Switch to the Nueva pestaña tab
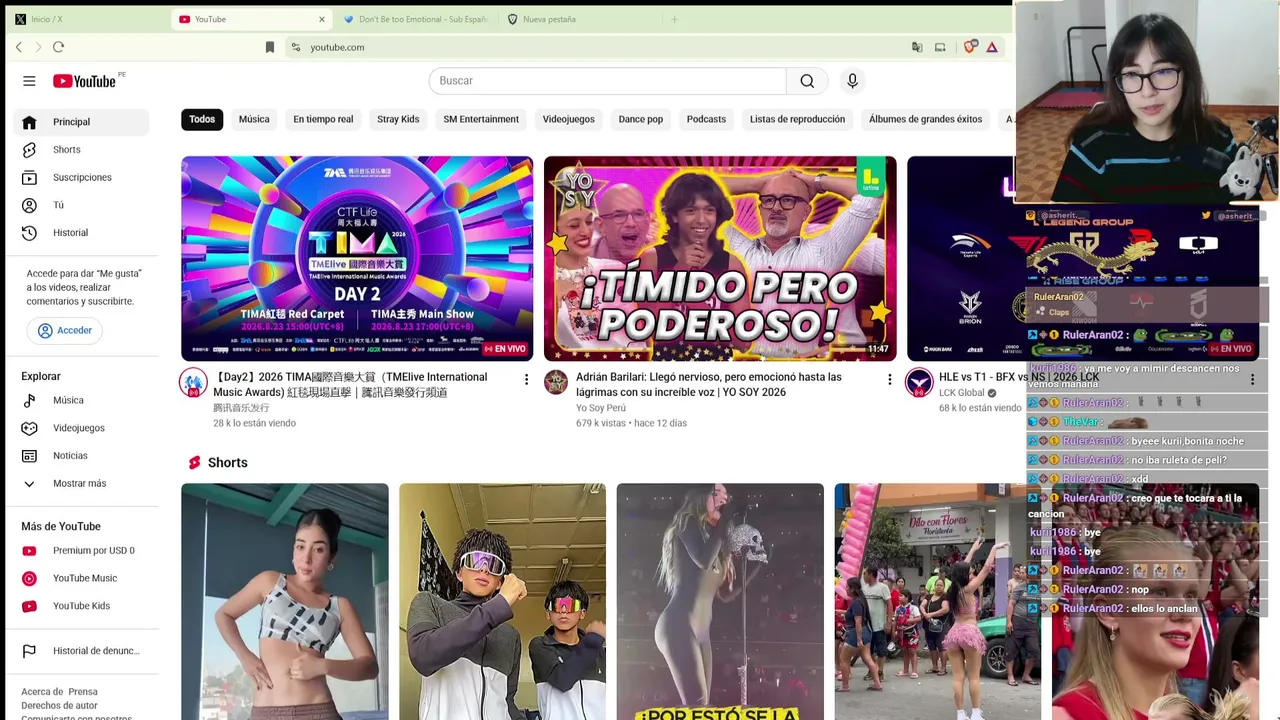Viewport: 1280px width, 720px height. point(578,19)
